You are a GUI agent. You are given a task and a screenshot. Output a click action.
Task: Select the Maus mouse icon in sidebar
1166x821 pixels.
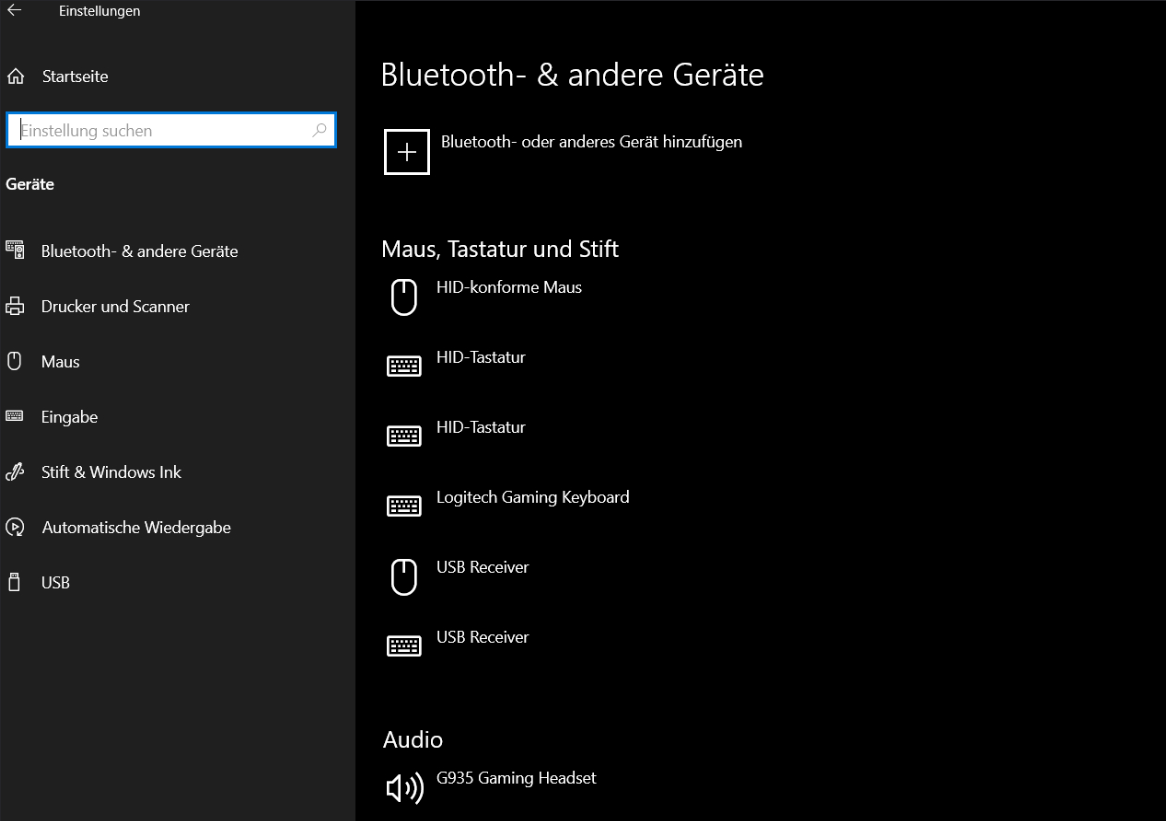(15, 361)
